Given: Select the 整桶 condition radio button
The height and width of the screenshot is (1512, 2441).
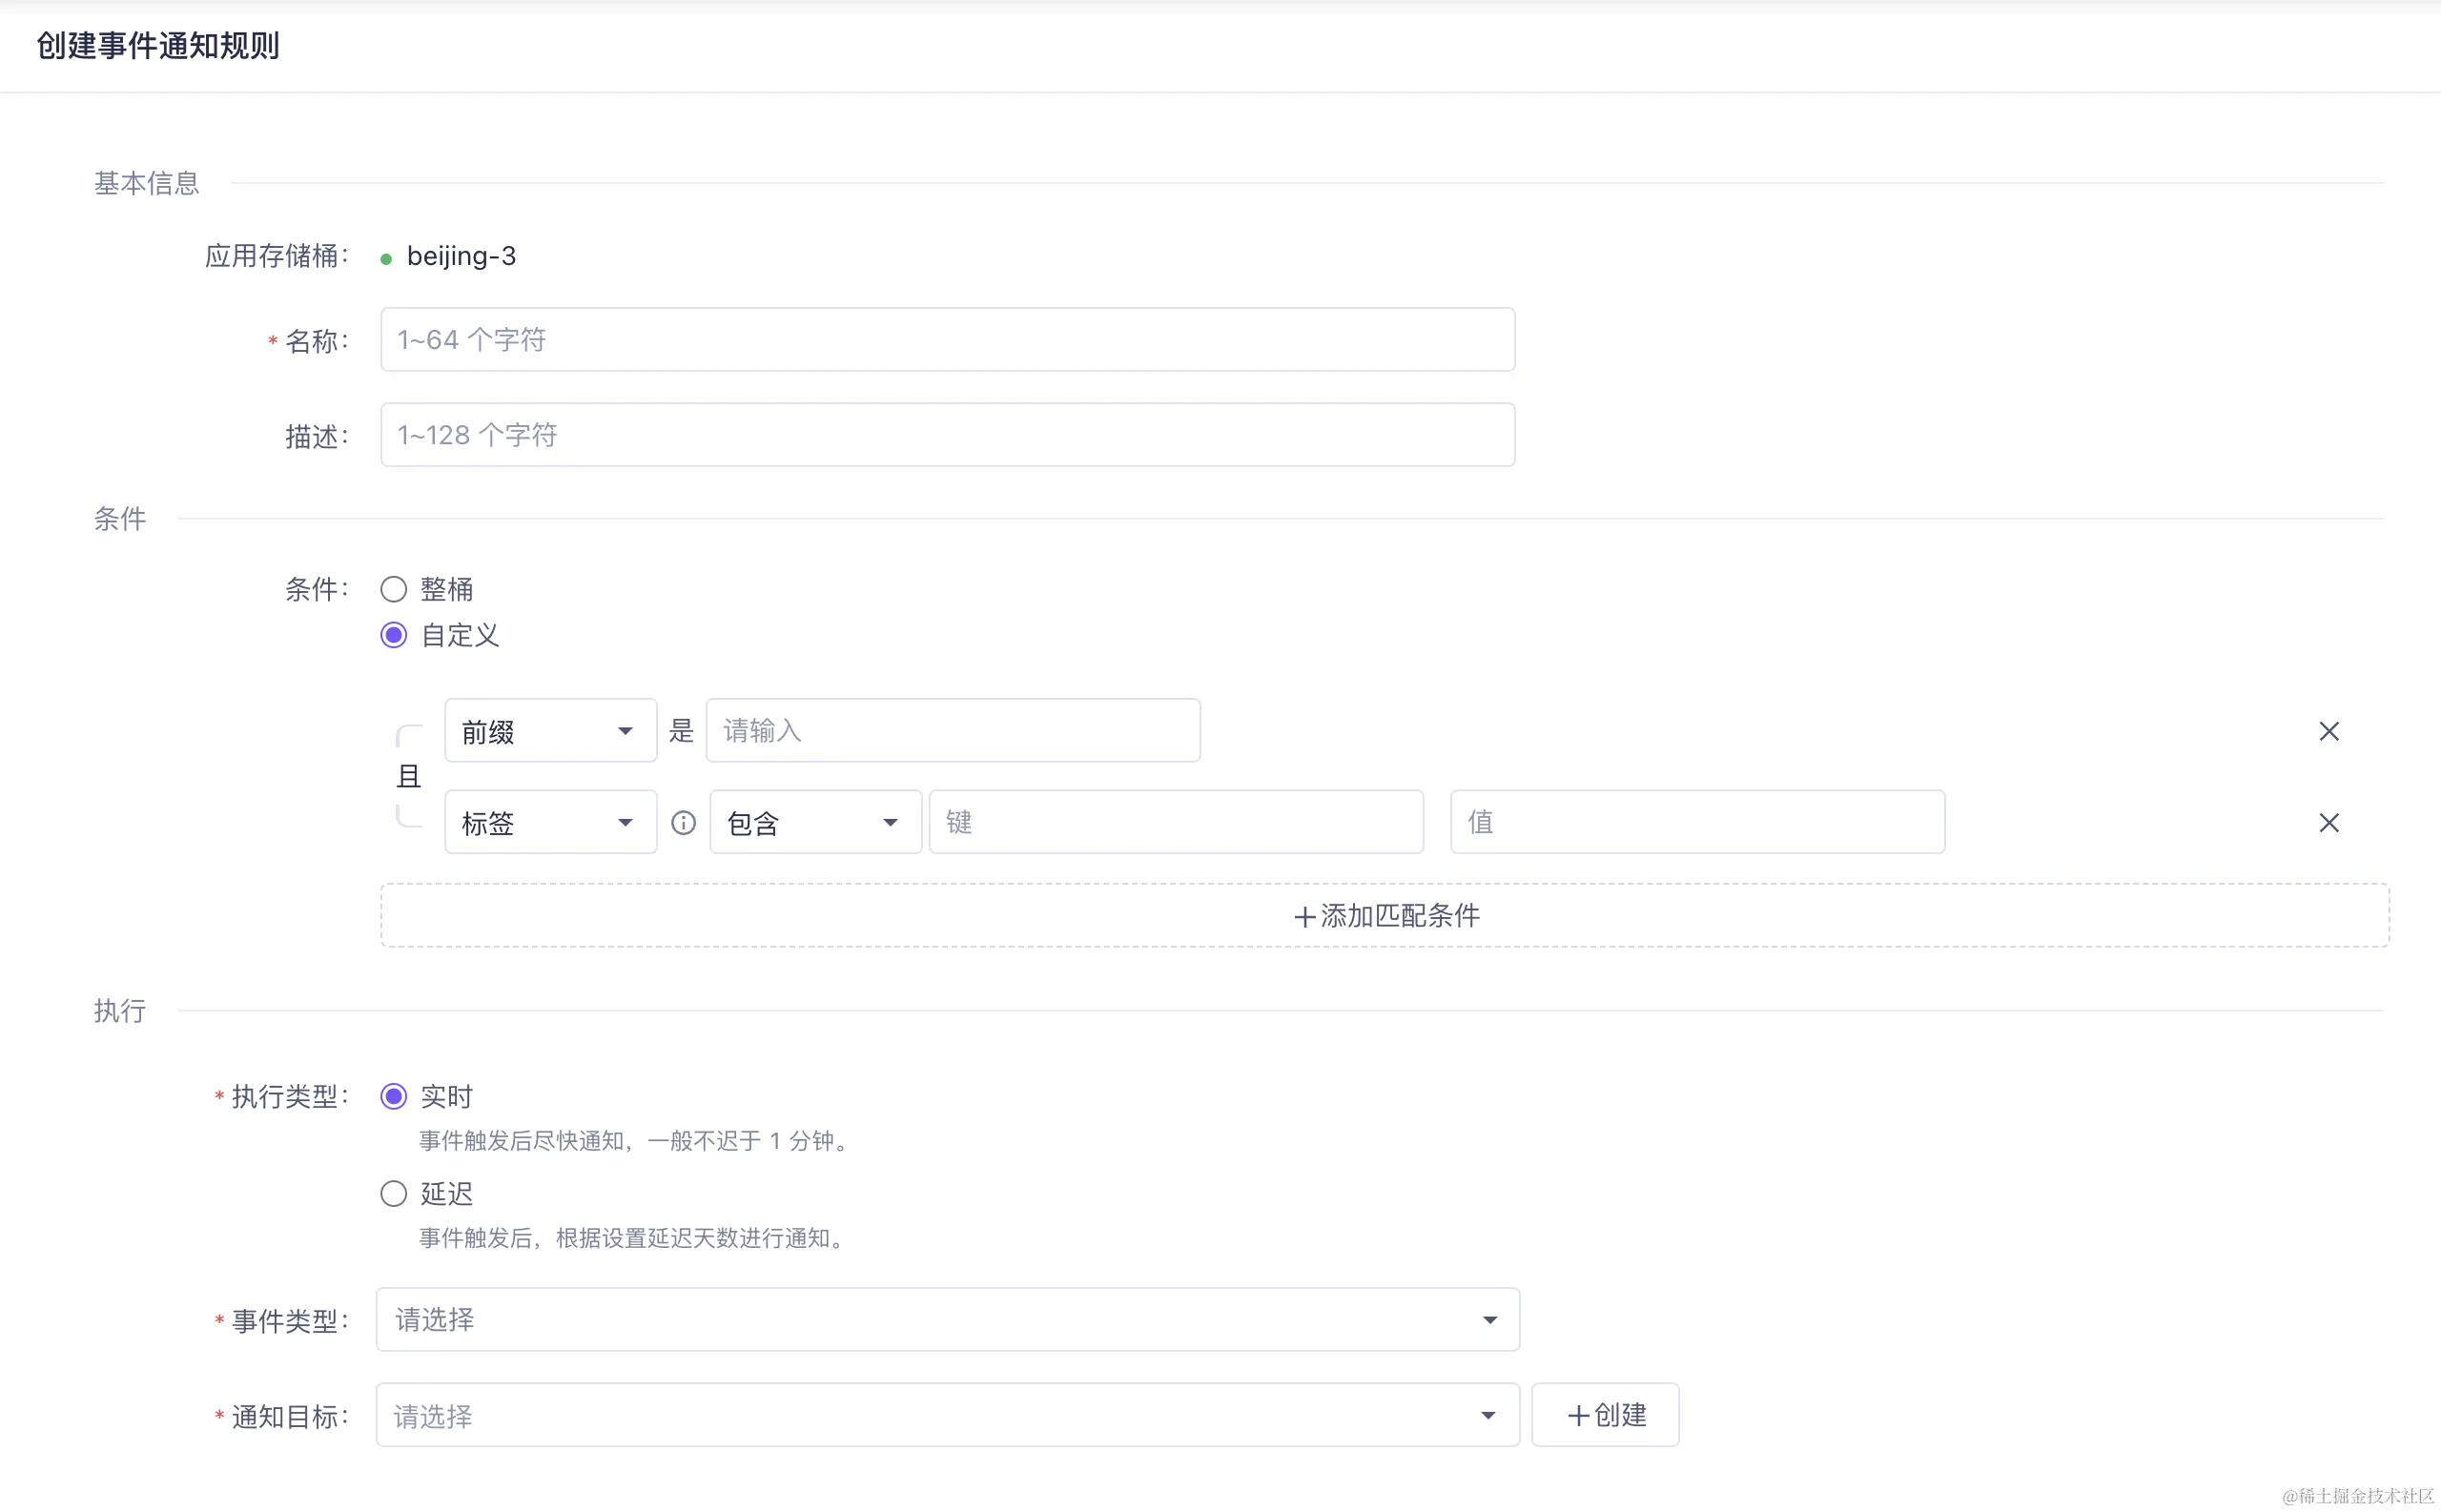Looking at the screenshot, I should coord(394,589).
